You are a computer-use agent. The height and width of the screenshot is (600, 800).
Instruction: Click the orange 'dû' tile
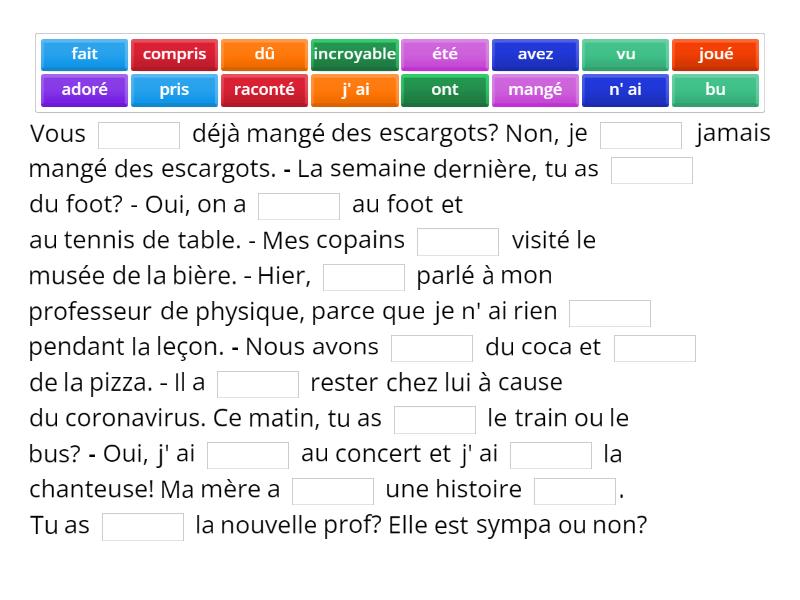coord(264,55)
